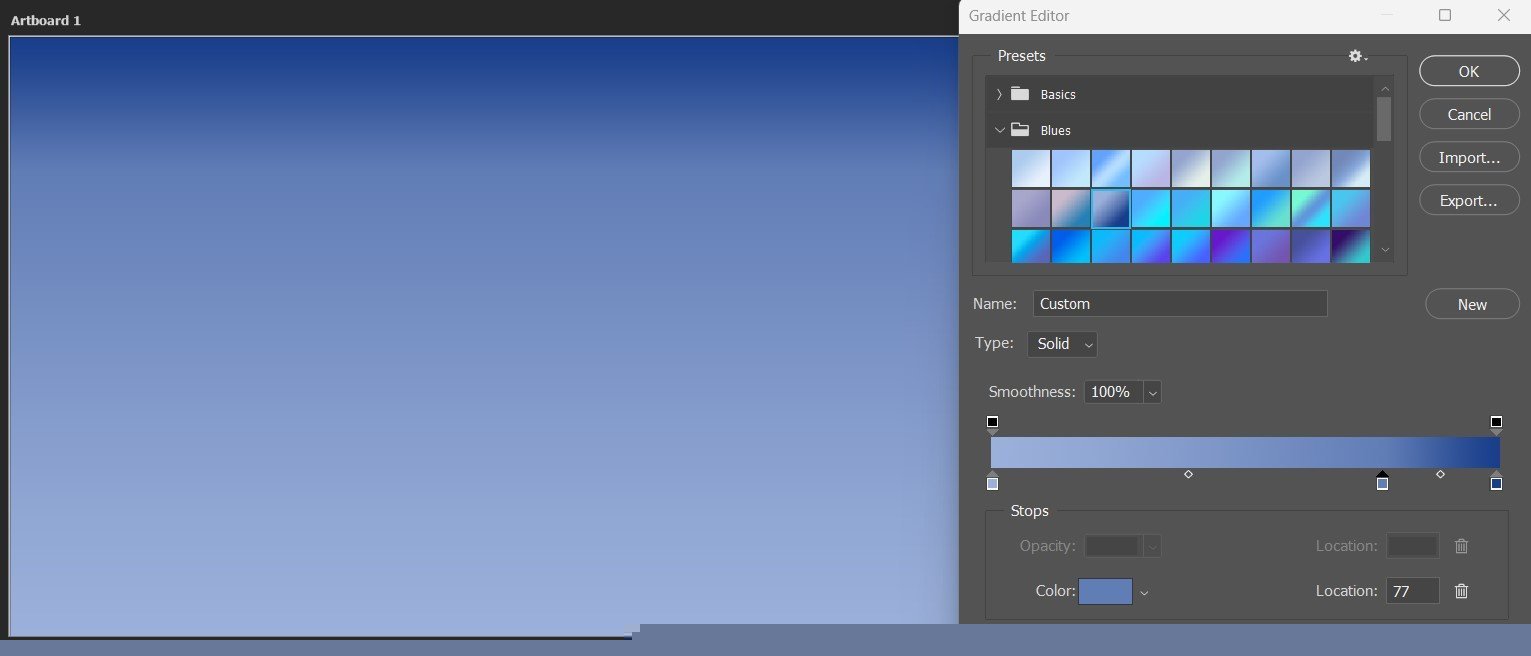Expand the Basics presets folder
Image resolution: width=1531 pixels, height=656 pixels.
999,94
